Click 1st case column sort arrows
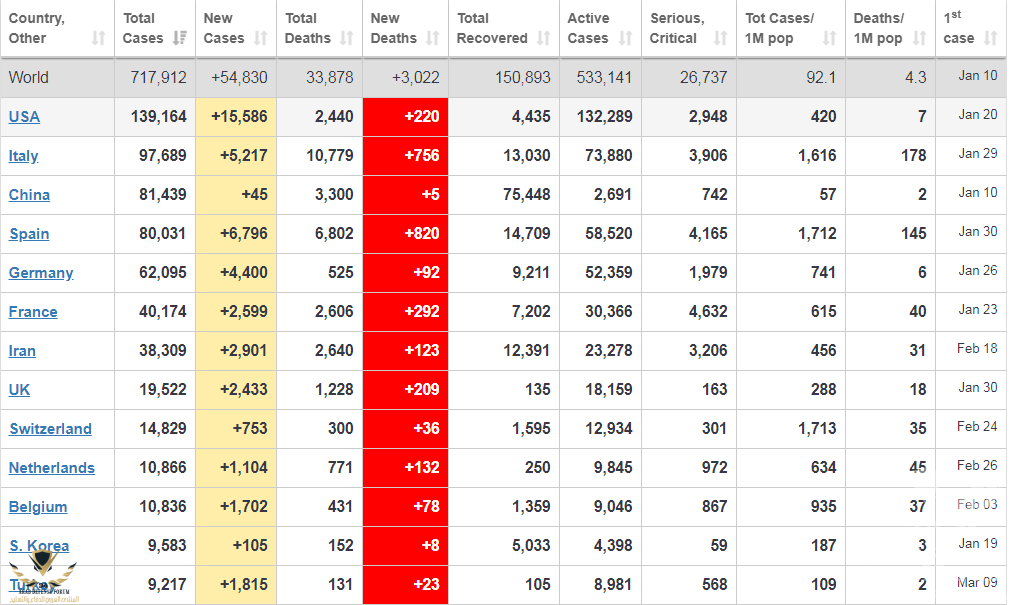This screenshot has width=1016, height=605. (990, 38)
